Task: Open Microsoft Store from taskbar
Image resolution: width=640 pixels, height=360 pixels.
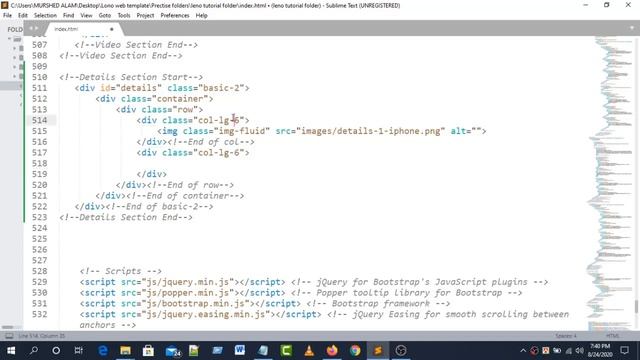Action: tap(148, 351)
